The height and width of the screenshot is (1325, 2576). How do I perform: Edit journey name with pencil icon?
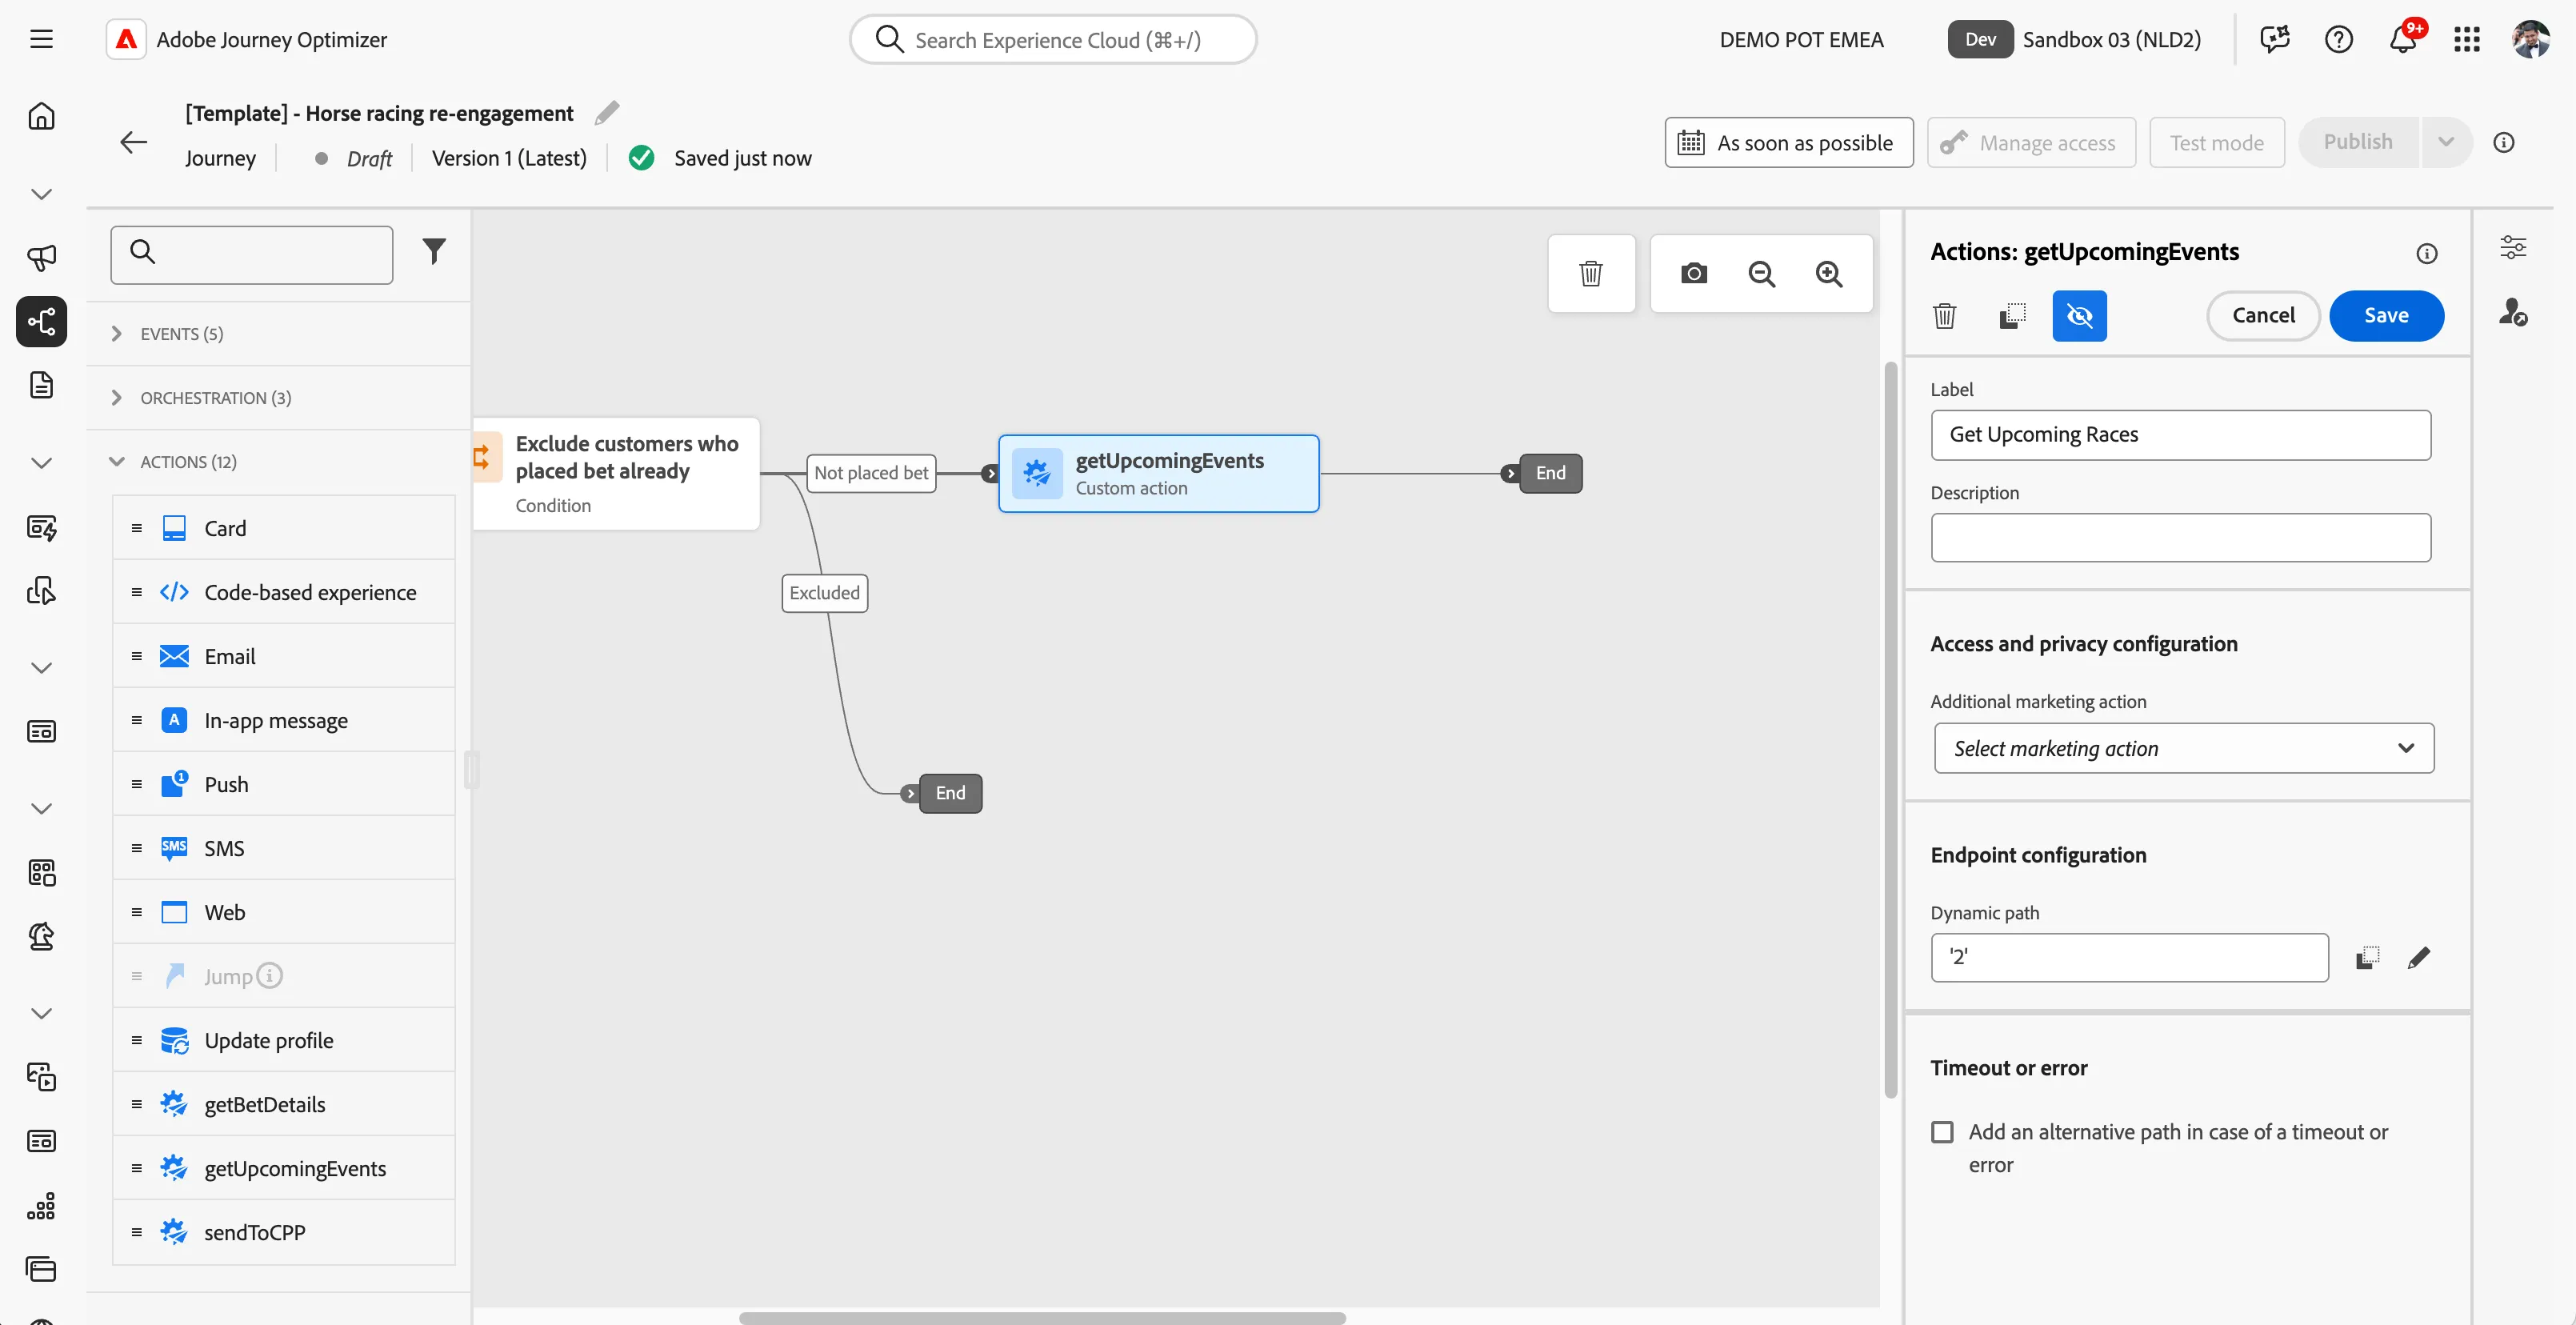607,113
